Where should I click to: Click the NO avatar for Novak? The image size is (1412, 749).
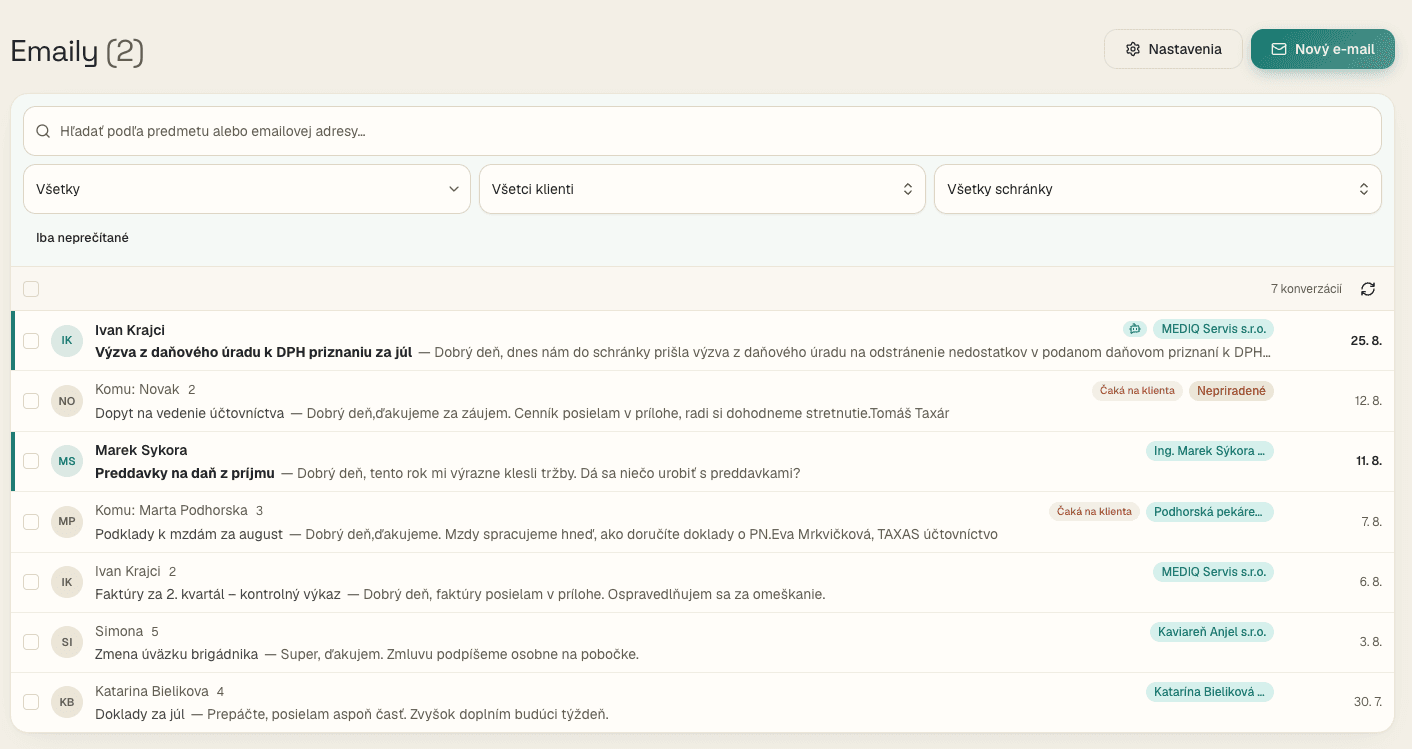(x=66, y=401)
